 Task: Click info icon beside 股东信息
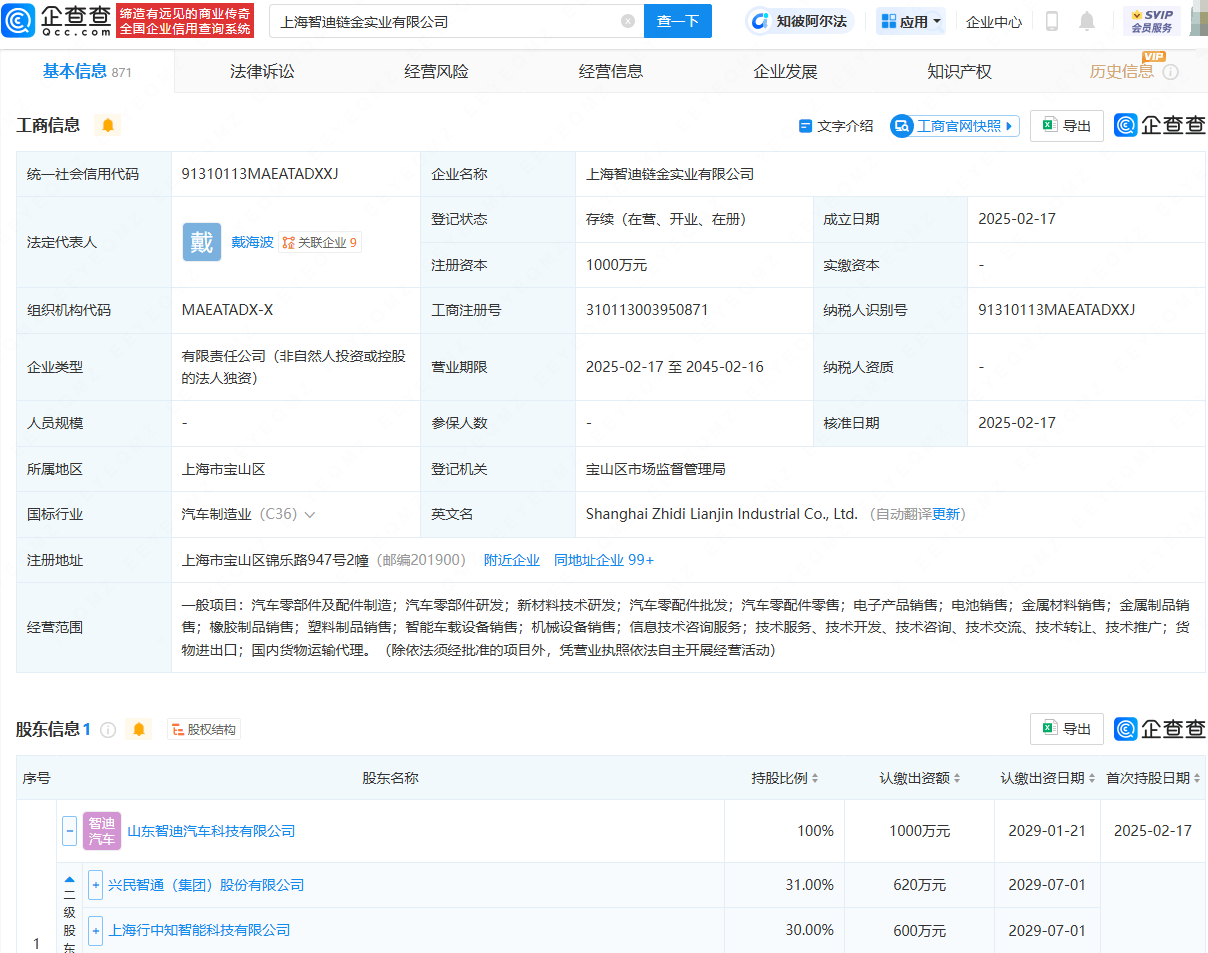108,730
